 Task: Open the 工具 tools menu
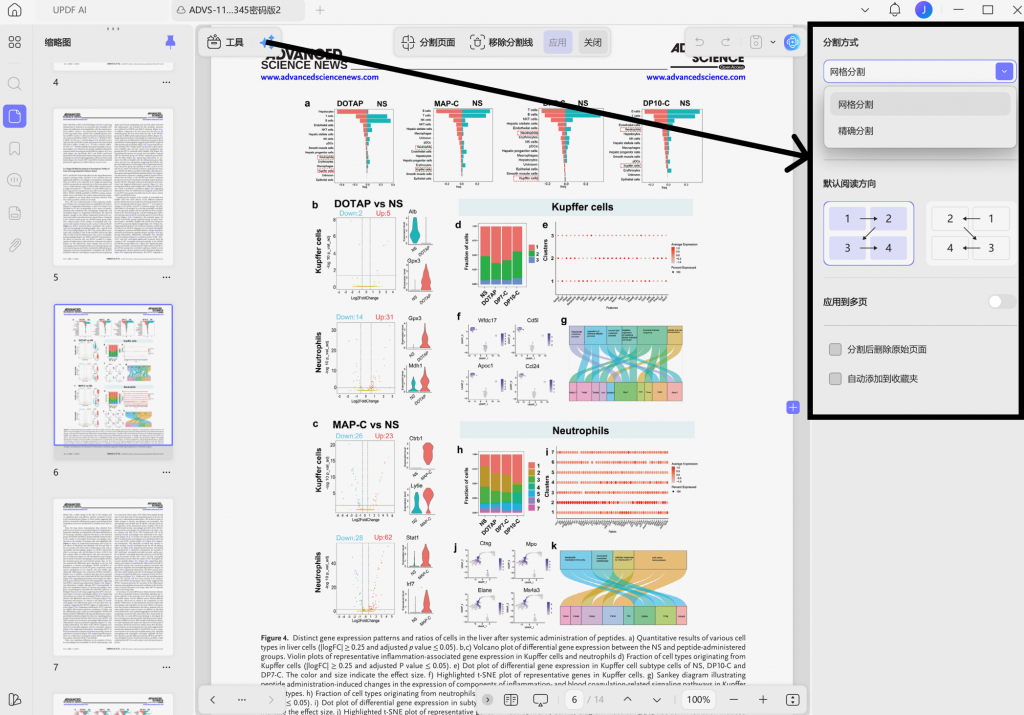(225, 42)
